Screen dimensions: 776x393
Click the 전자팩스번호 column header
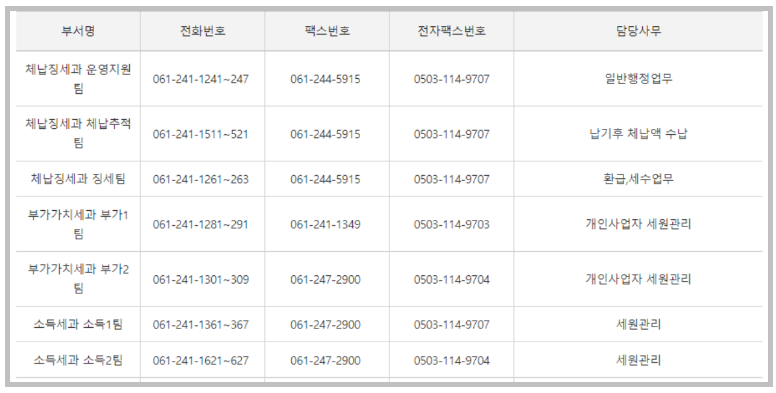(451, 31)
